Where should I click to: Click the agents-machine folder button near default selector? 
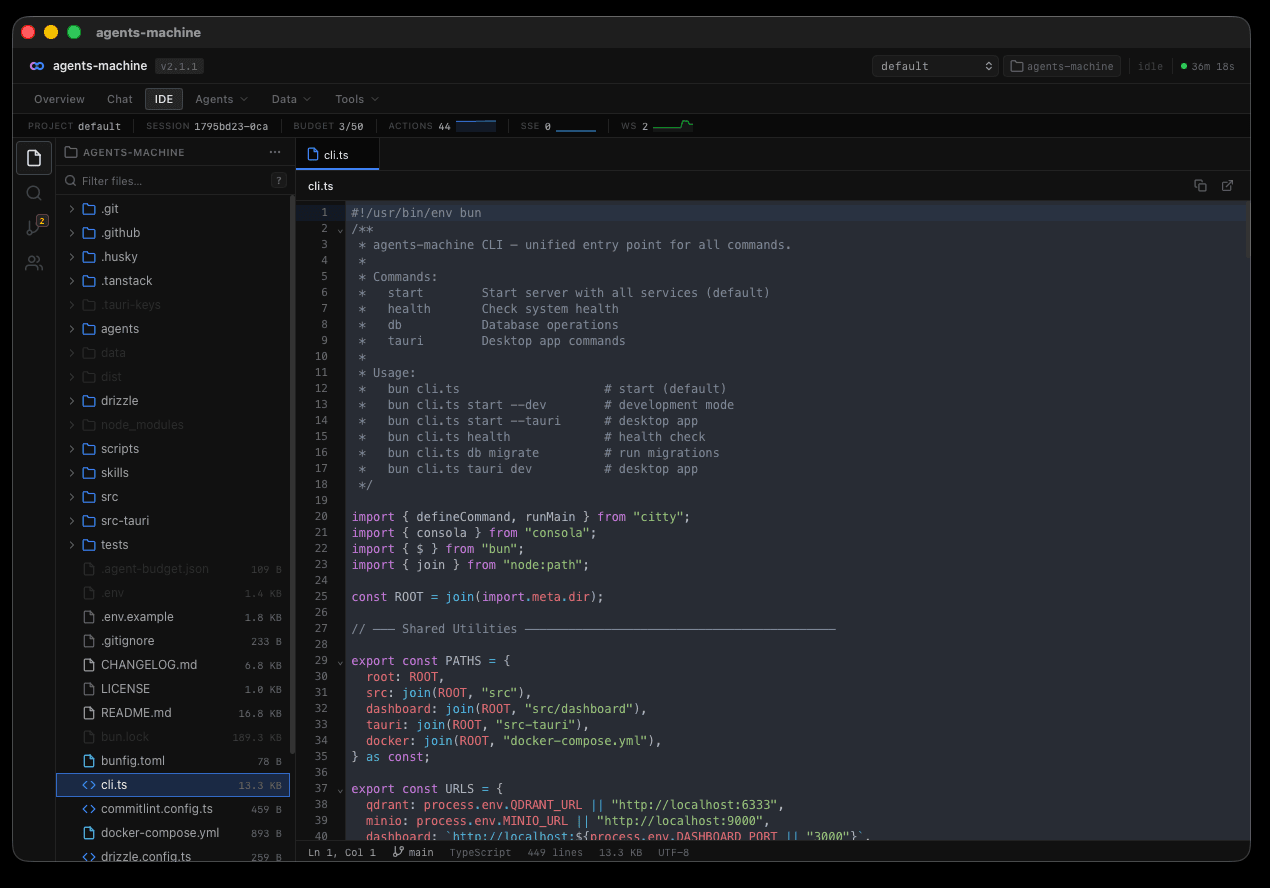(x=1062, y=65)
